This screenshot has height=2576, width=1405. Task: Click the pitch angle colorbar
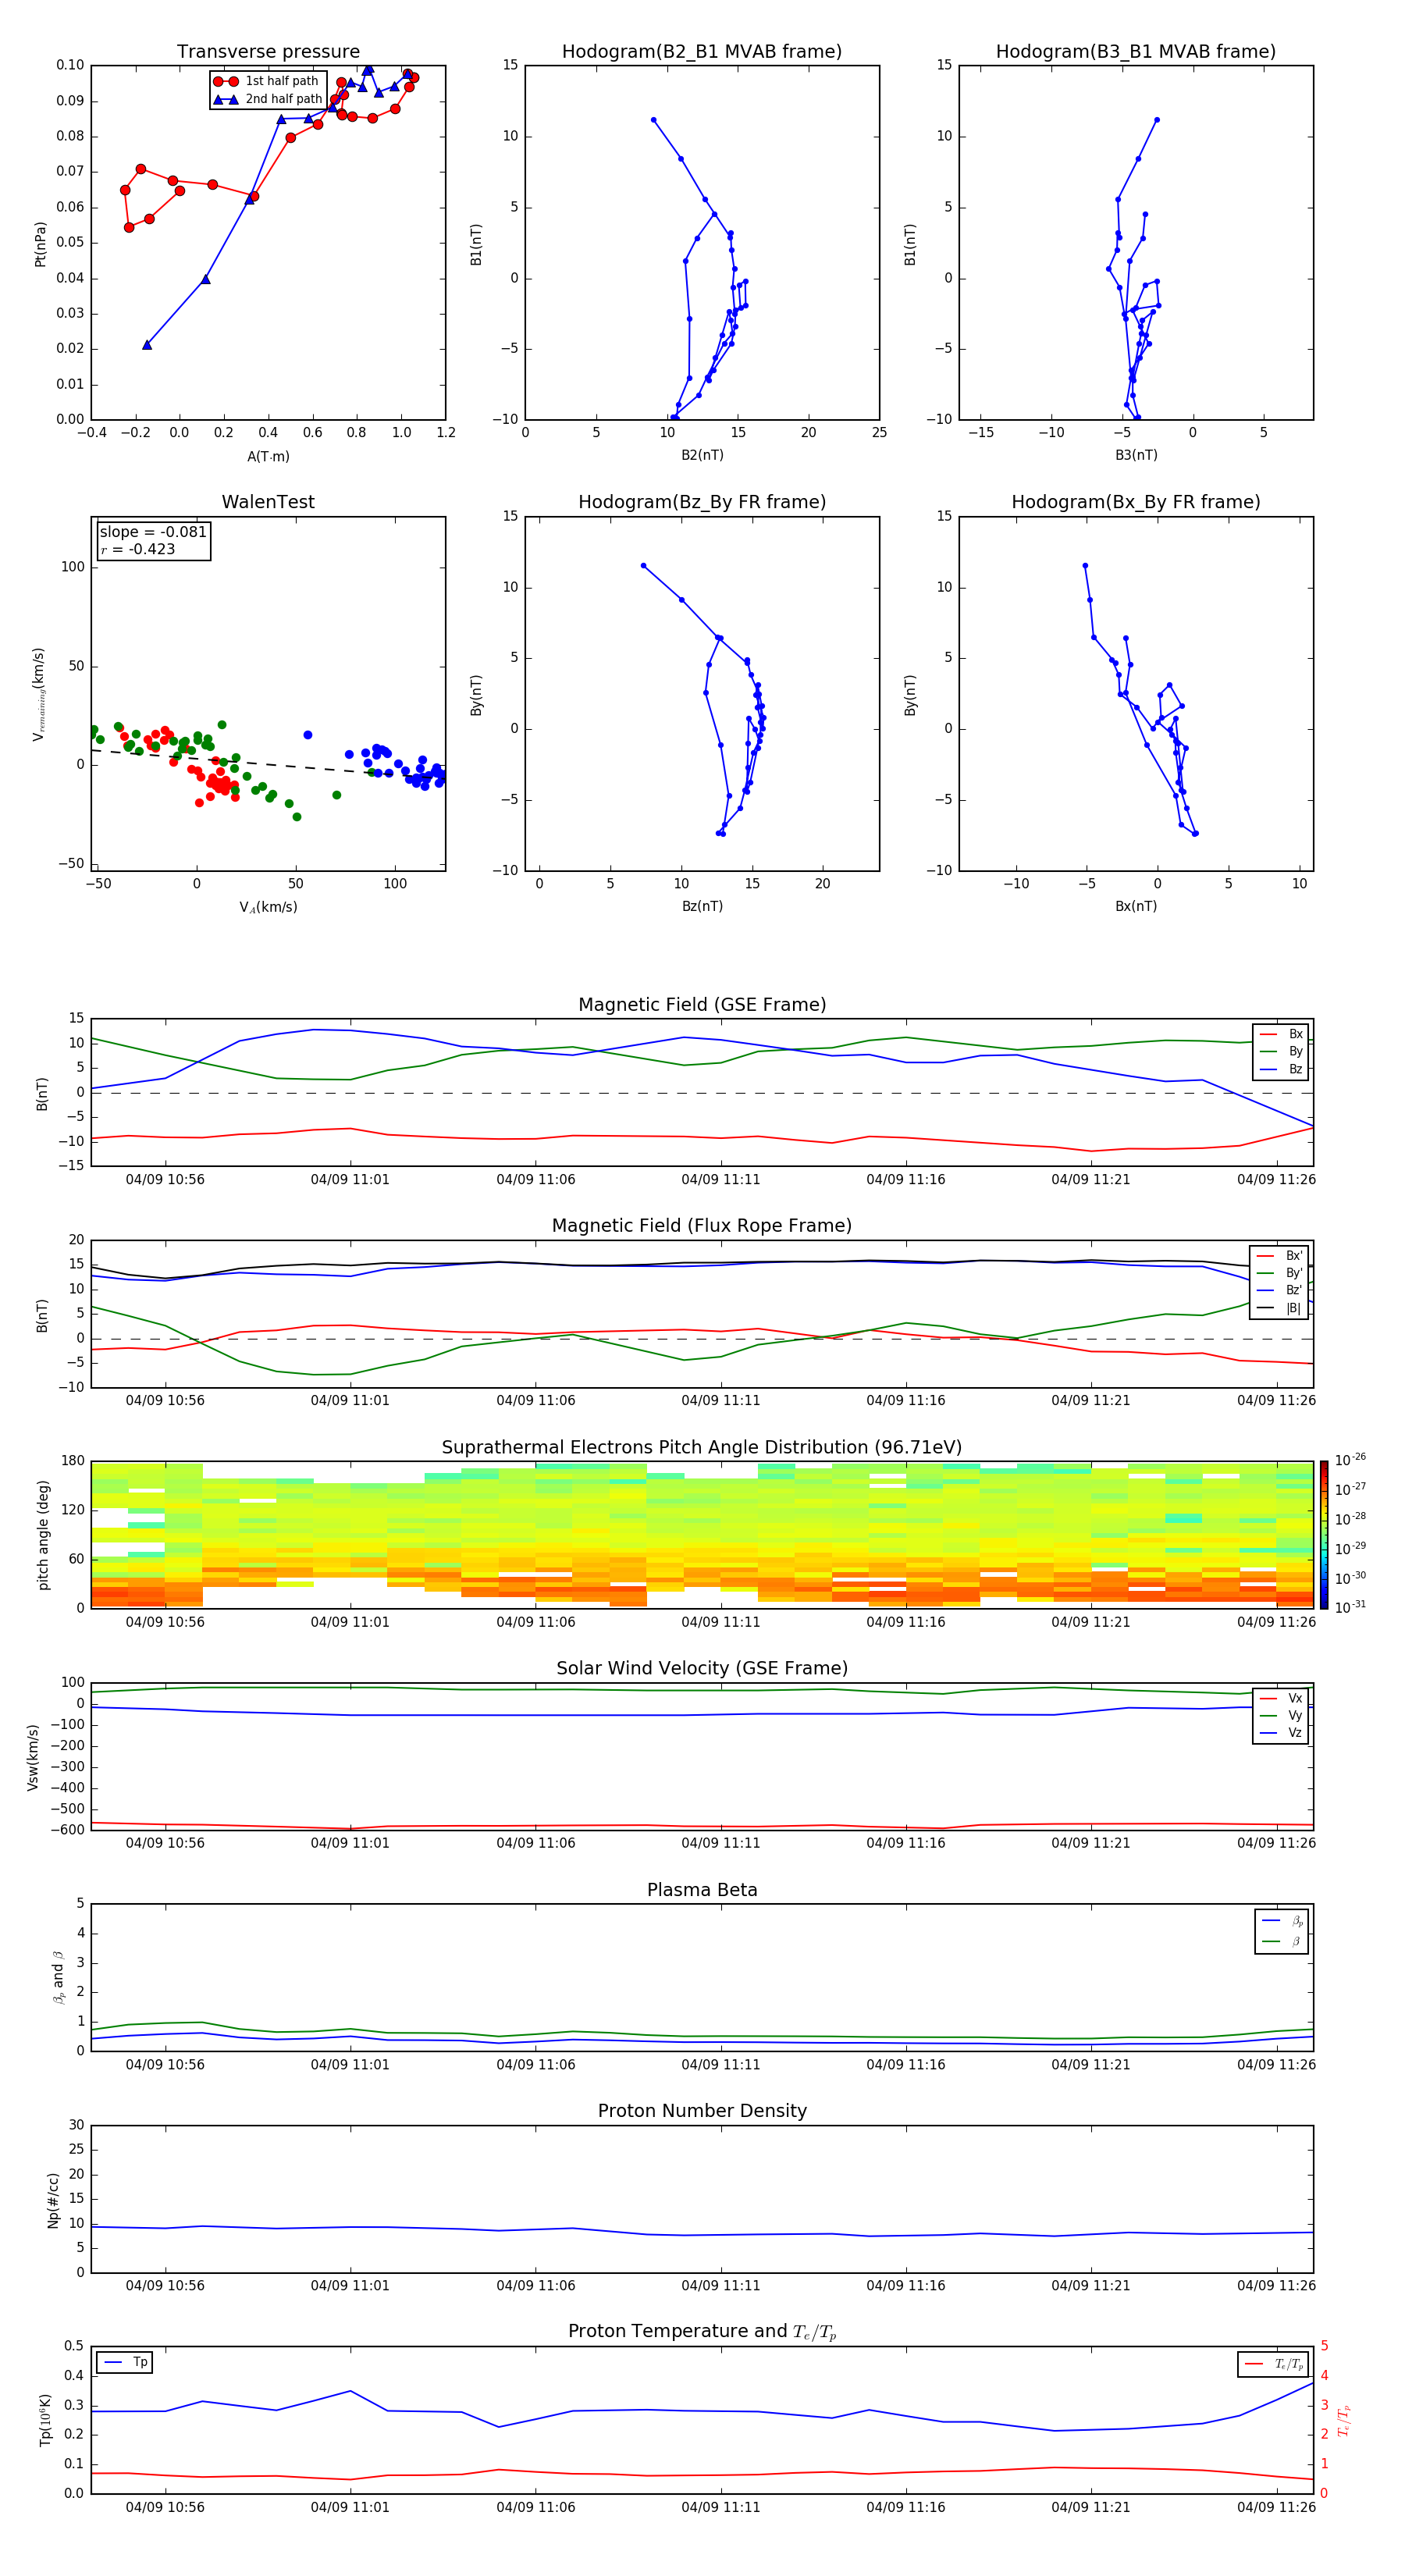point(1324,1535)
